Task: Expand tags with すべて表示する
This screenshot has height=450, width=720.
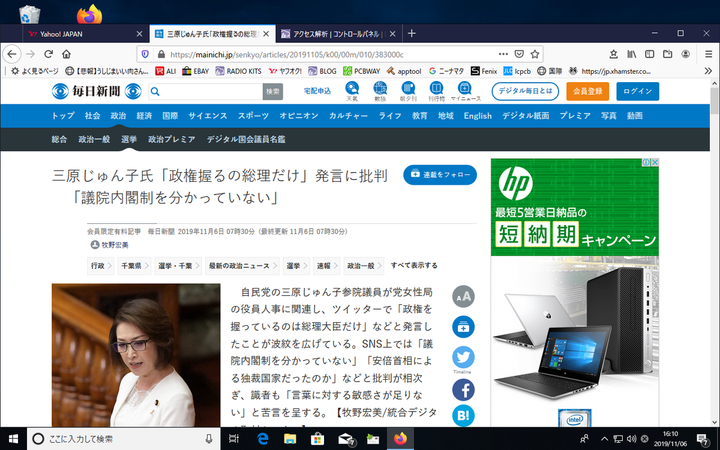Action: pos(414,265)
